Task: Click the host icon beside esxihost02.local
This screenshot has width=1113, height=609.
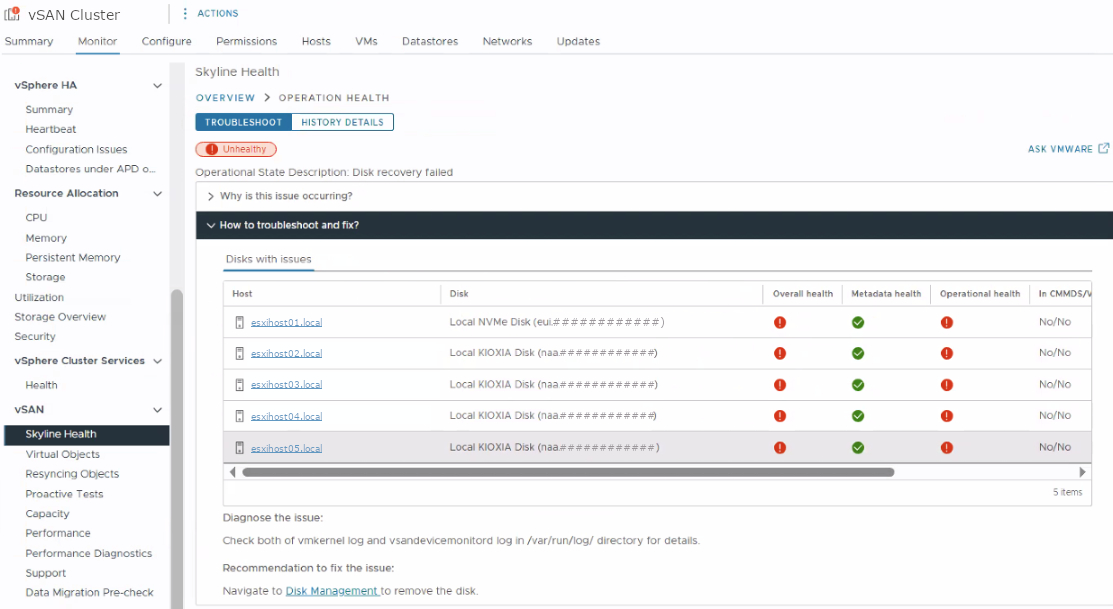Action: pos(239,353)
